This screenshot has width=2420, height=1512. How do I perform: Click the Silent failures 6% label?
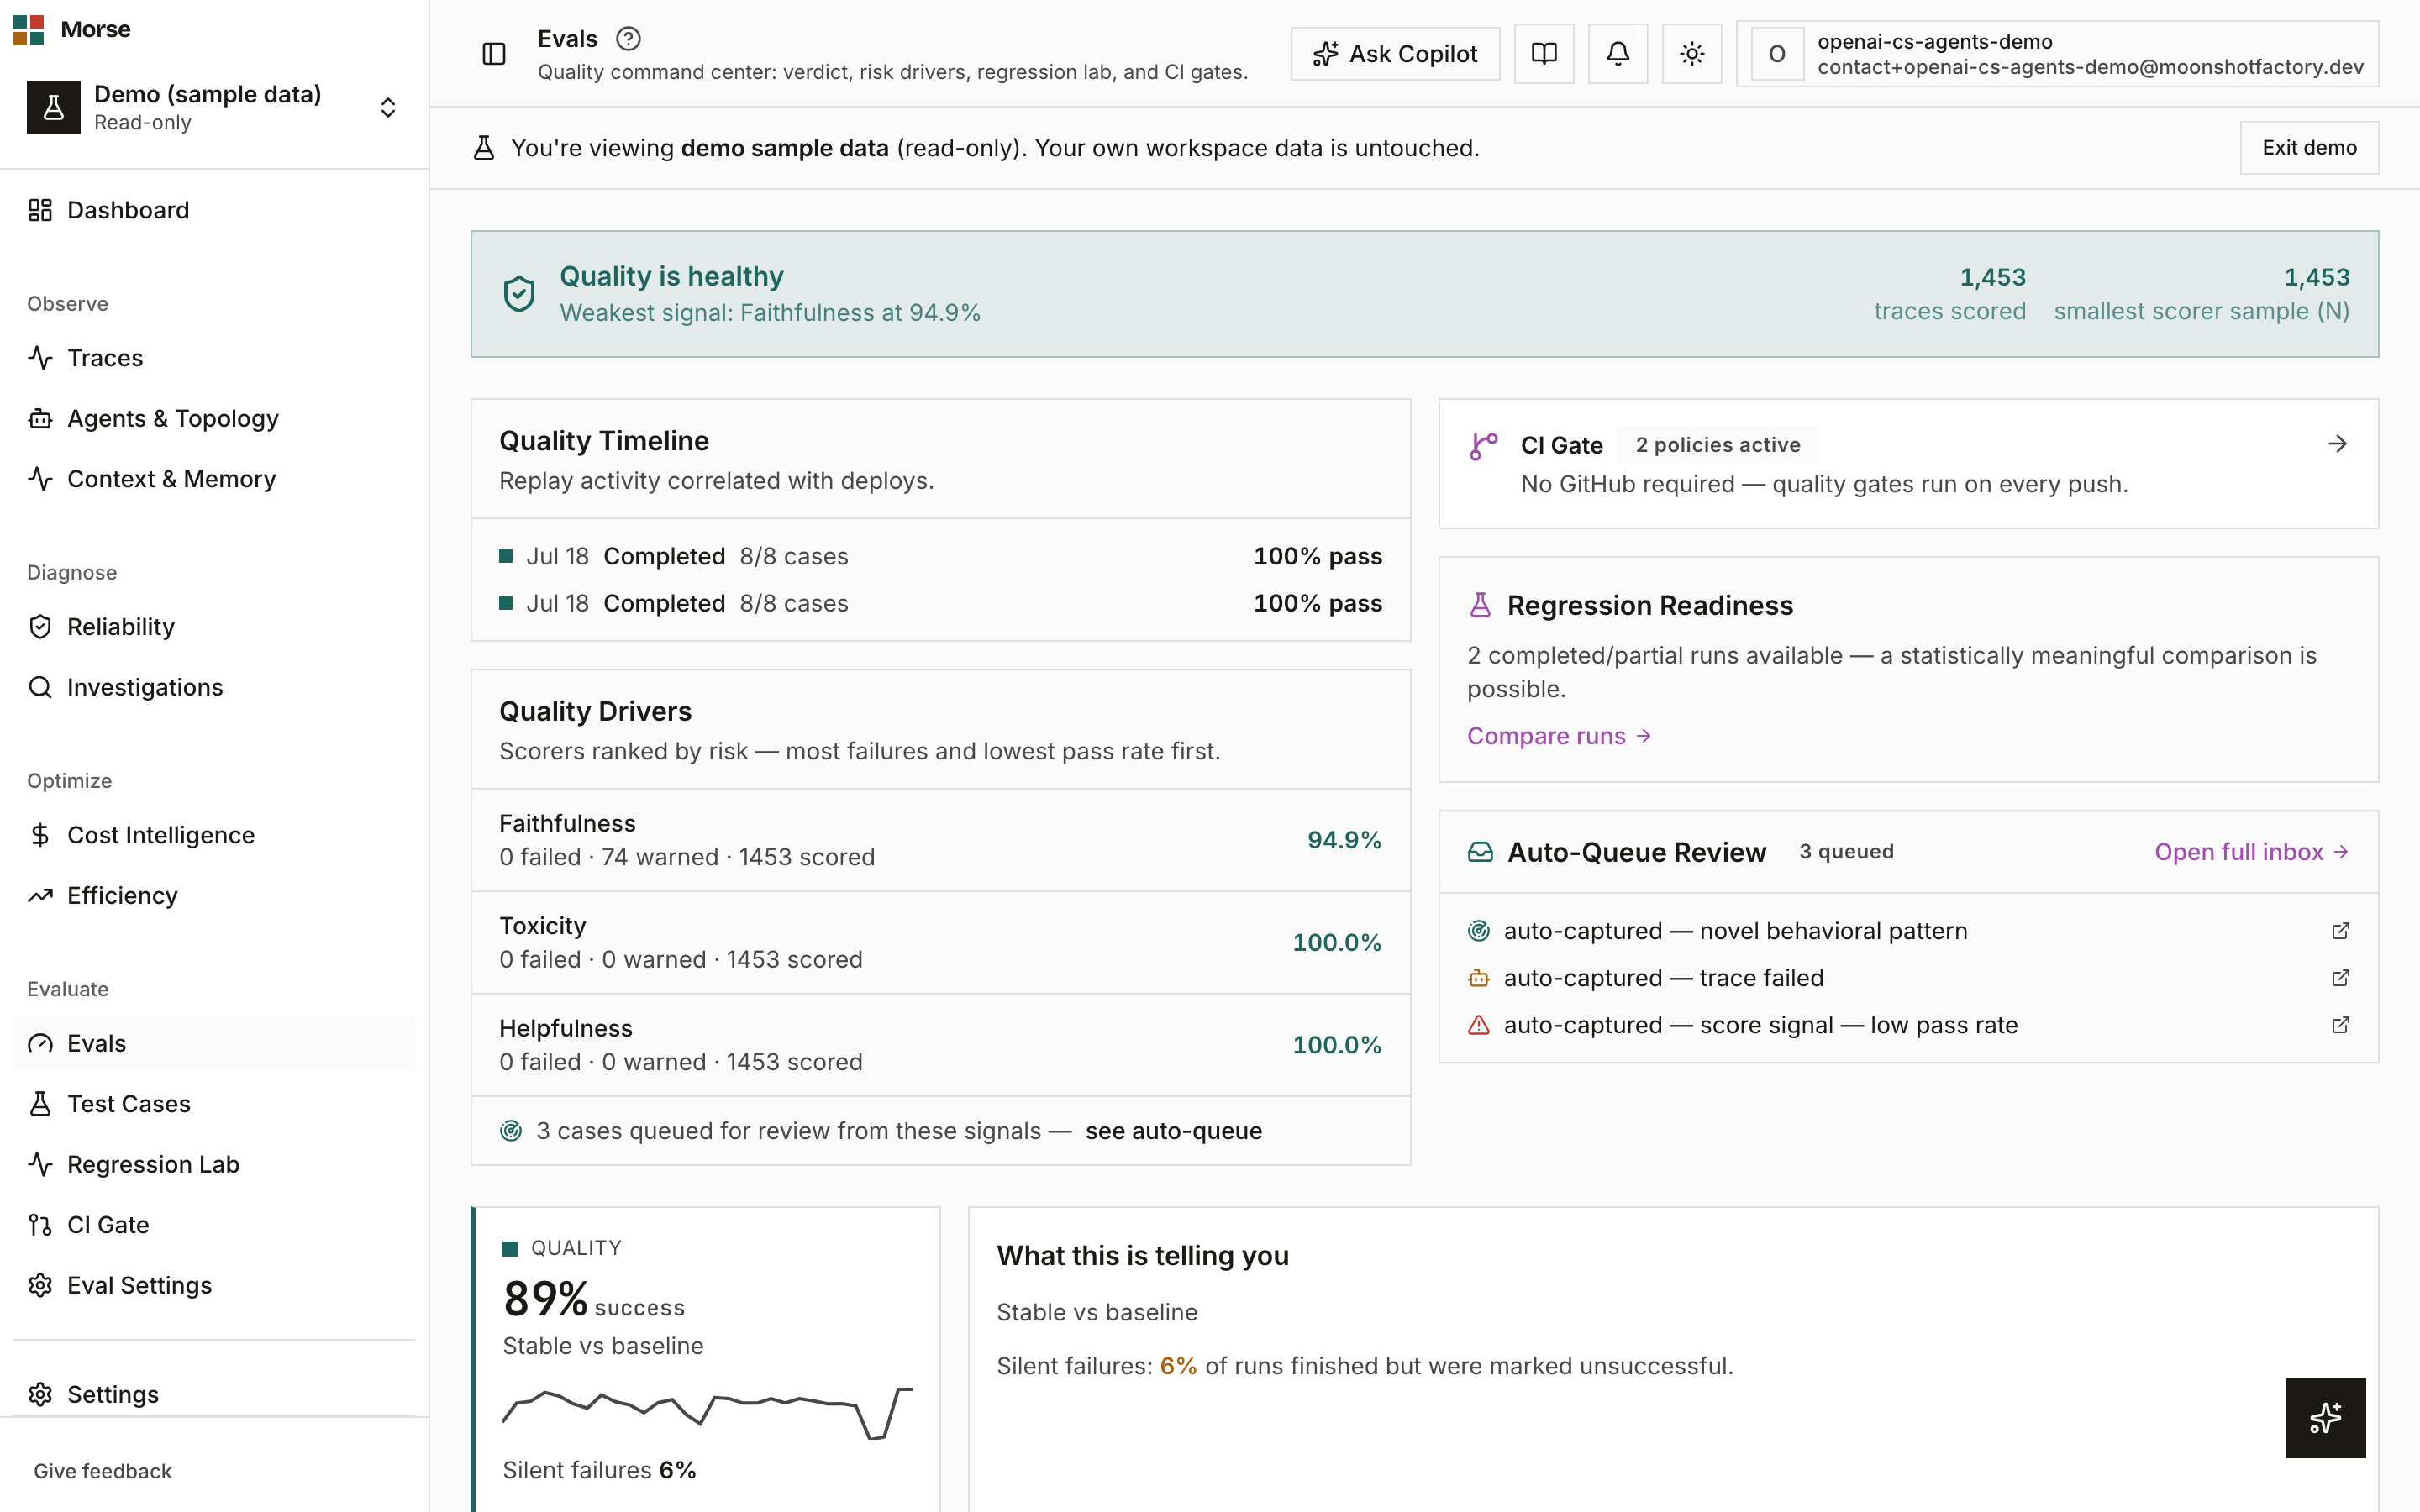point(599,1470)
